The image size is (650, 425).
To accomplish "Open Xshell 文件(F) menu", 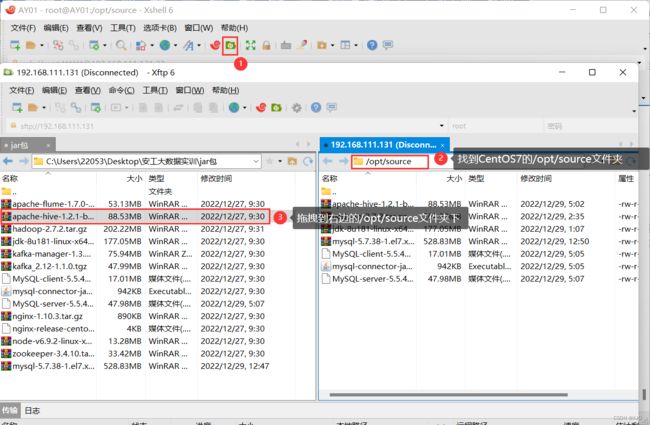I will 23,28.
